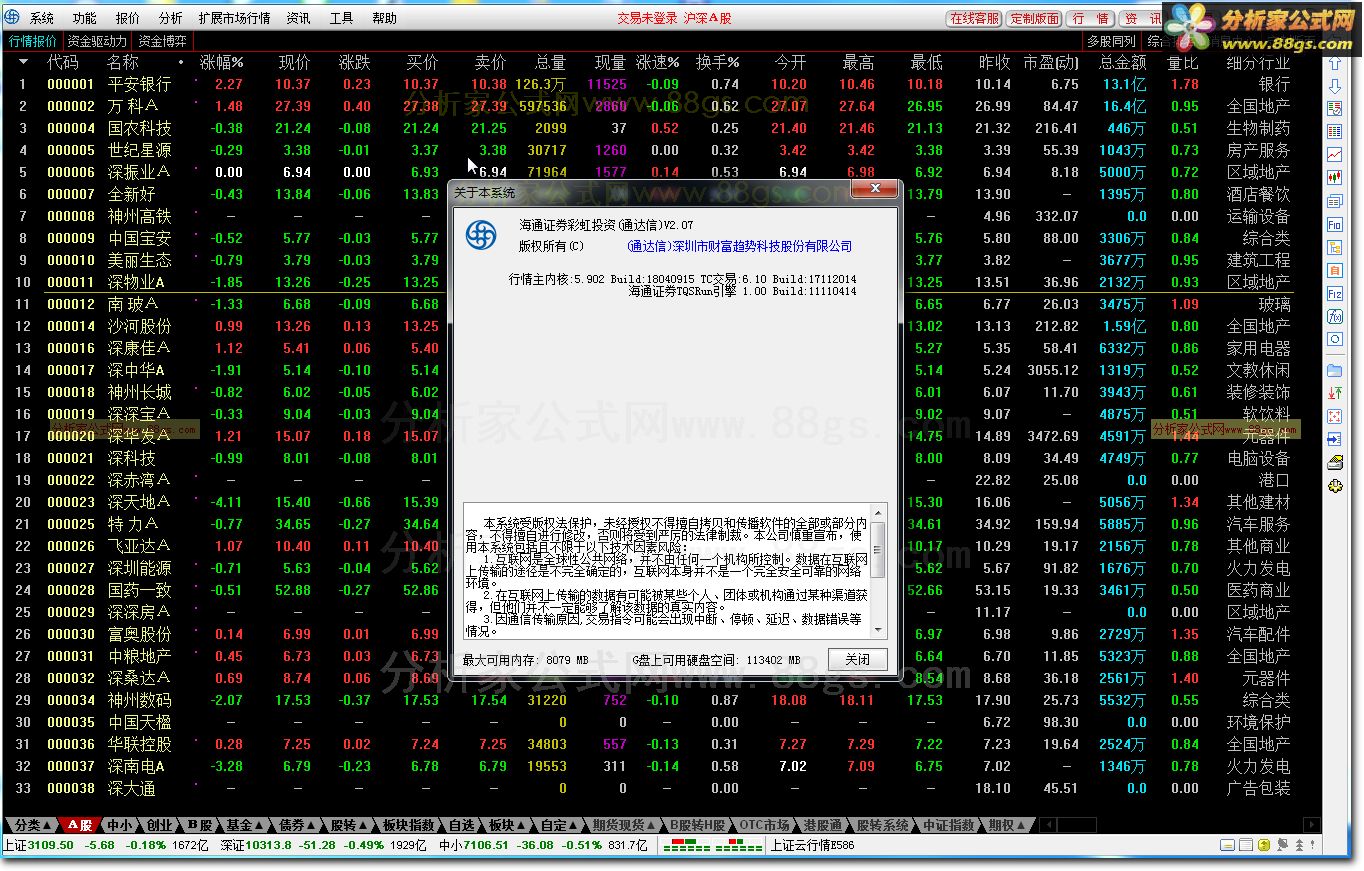This screenshot has height=871, width=1364.
Task: Open the 工具 menu
Action: [x=341, y=18]
